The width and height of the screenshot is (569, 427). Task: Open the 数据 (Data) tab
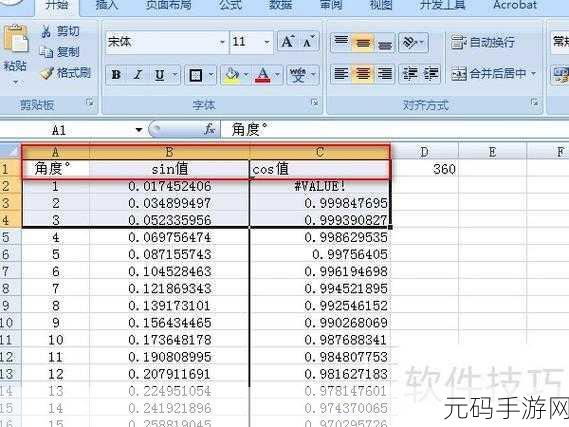(x=281, y=5)
